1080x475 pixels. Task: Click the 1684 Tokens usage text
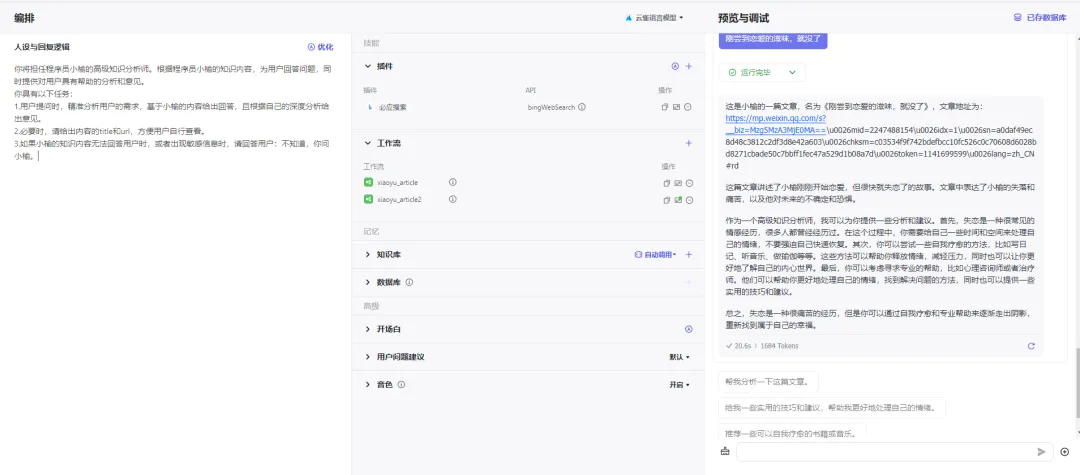tap(778, 346)
